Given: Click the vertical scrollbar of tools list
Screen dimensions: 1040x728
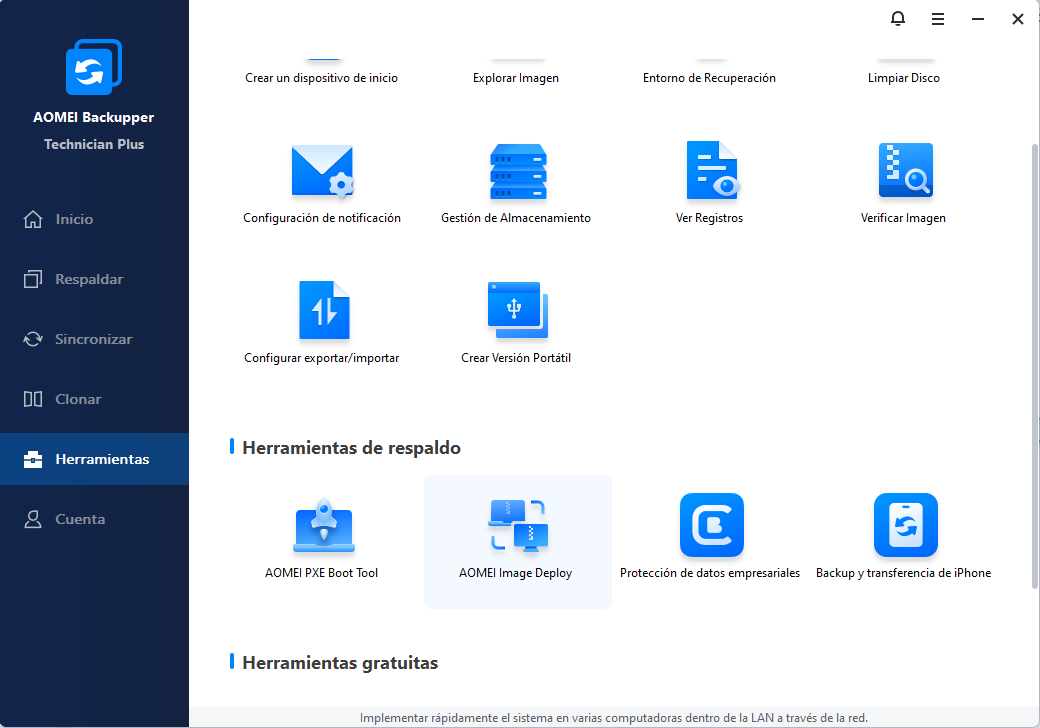Looking at the screenshot, I should coord(1035,365).
